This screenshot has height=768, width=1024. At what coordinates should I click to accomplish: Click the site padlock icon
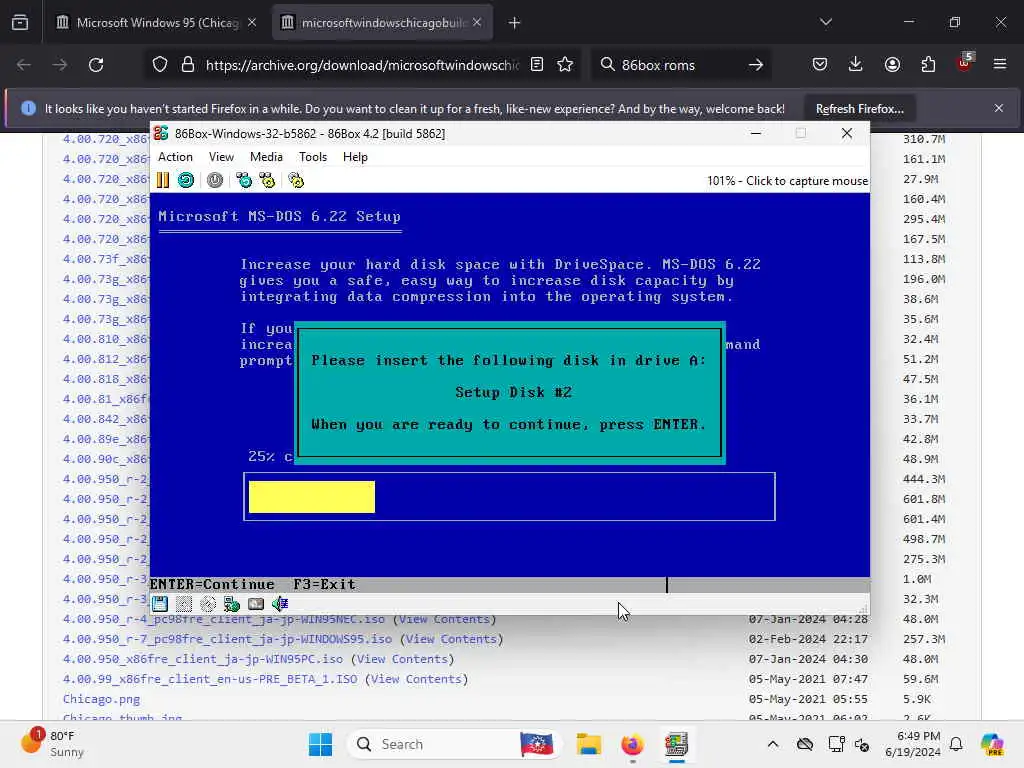188,65
